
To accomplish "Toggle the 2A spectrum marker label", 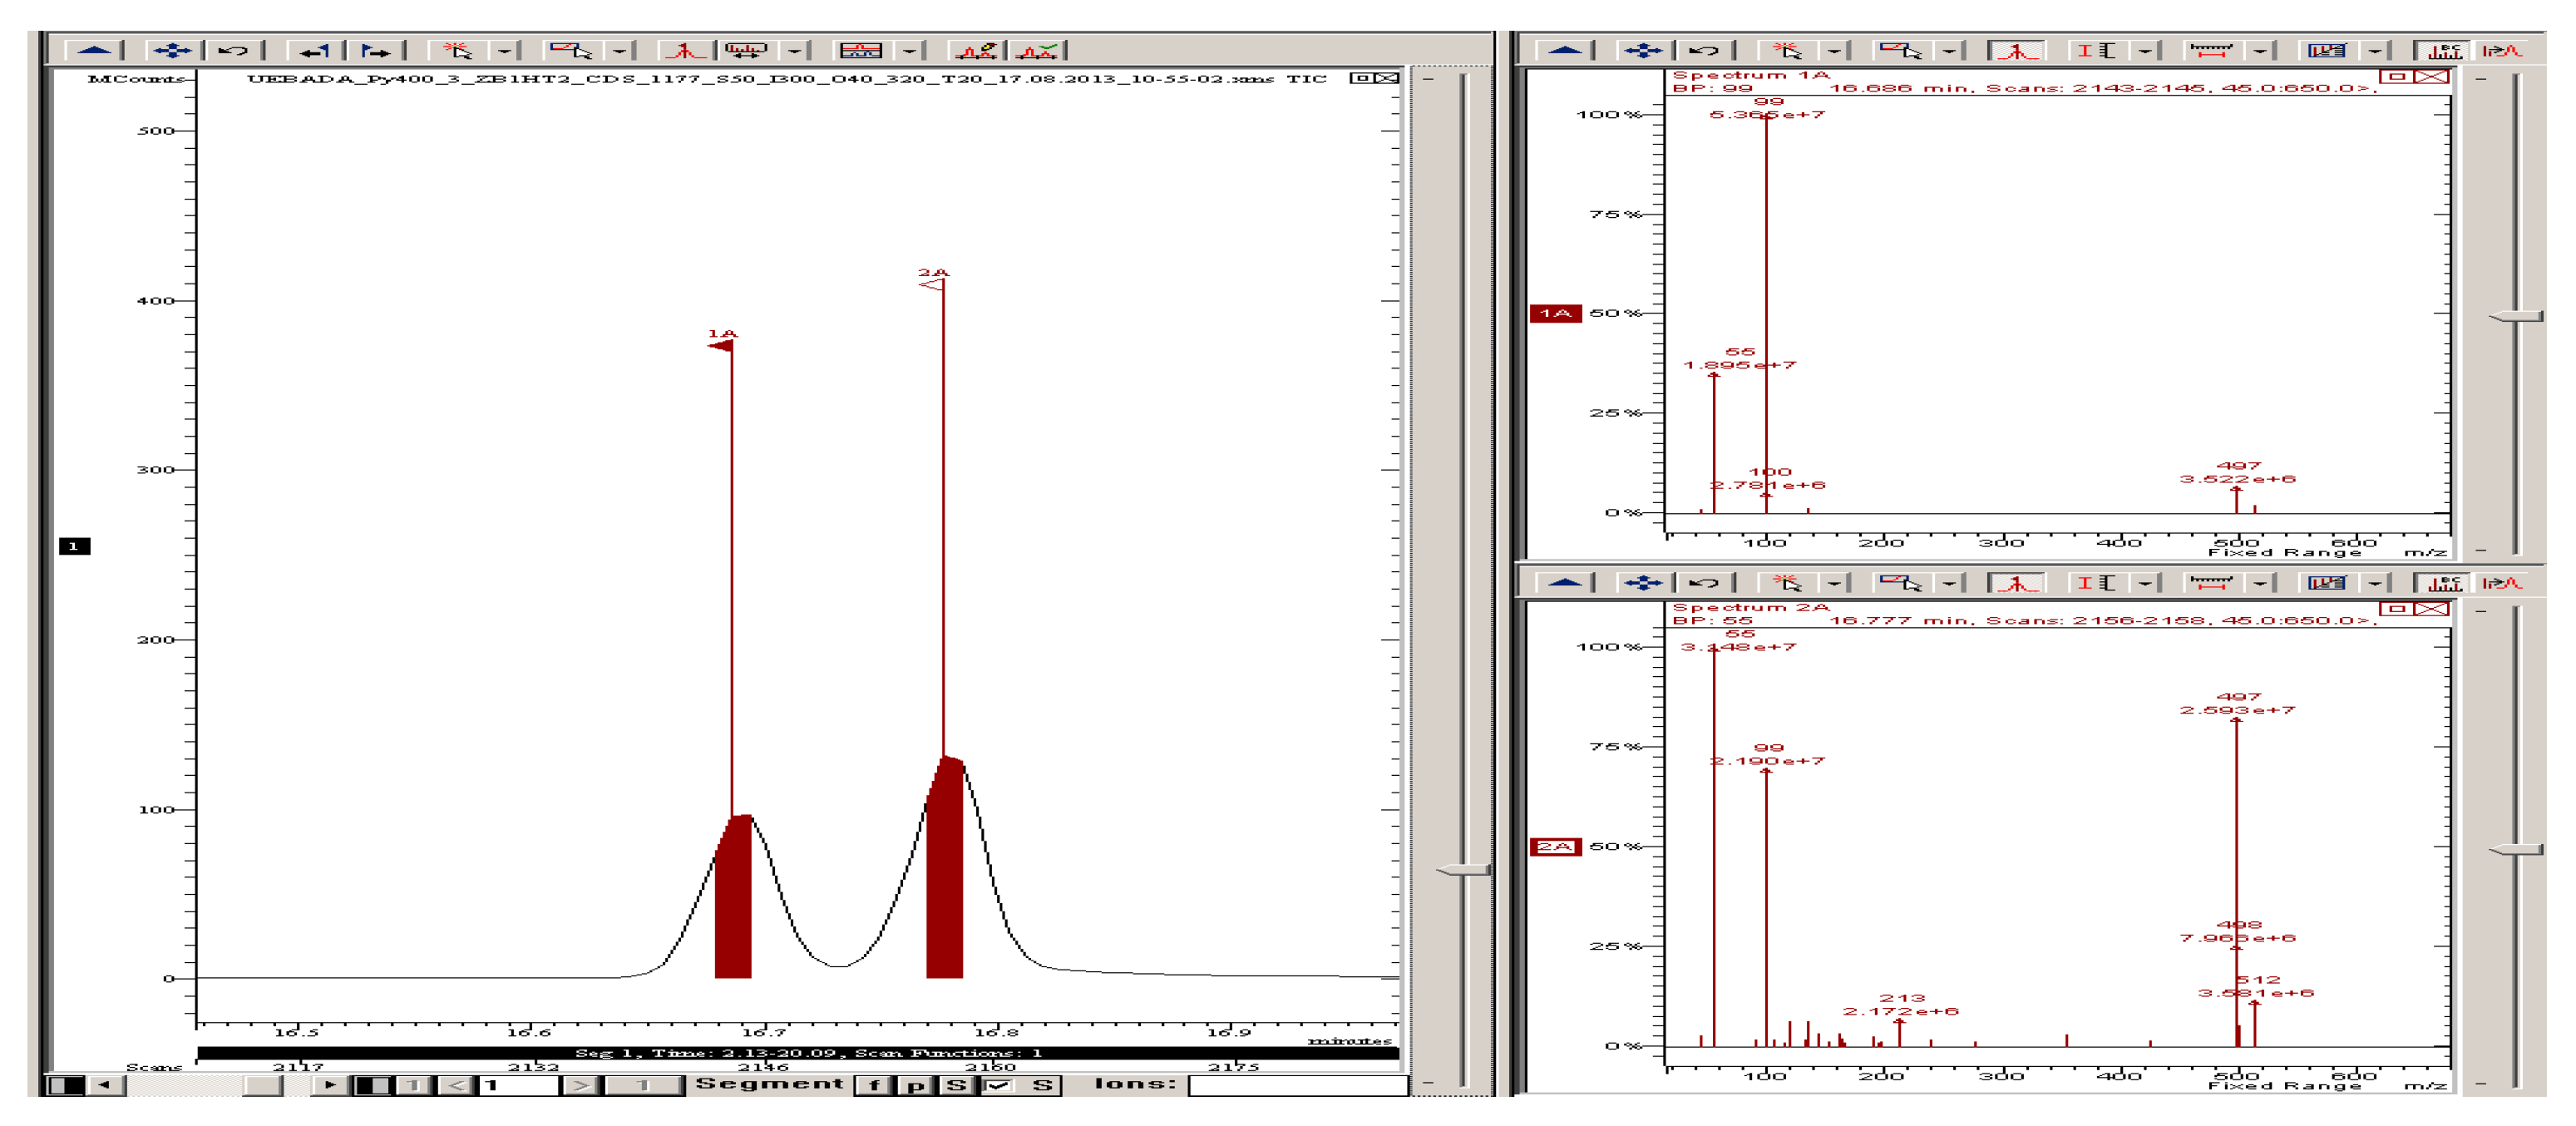I will (1555, 846).
